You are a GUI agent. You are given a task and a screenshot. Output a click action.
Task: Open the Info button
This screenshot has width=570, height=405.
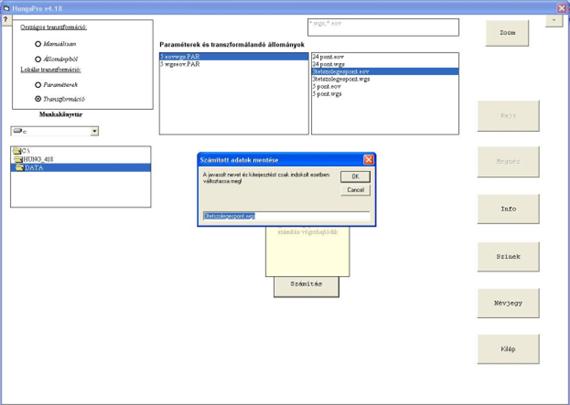pyautogui.click(x=508, y=209)
